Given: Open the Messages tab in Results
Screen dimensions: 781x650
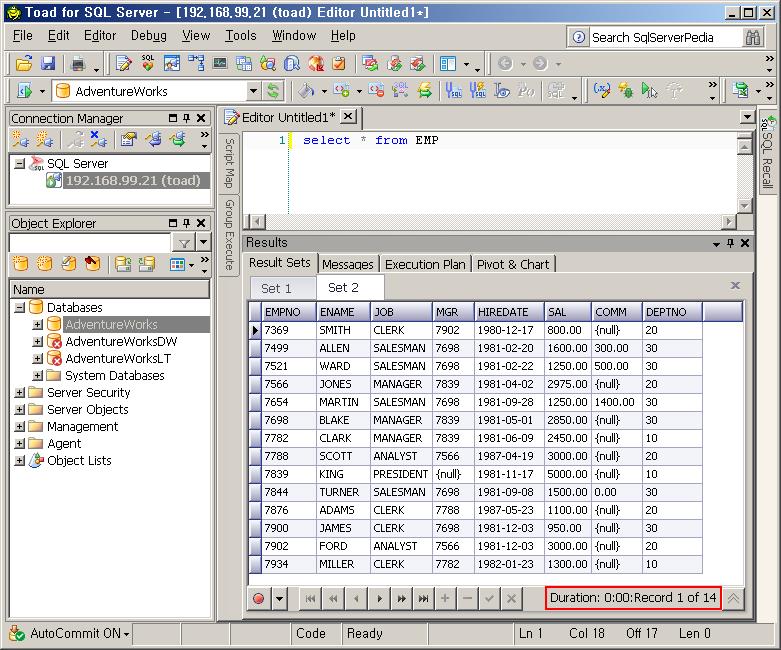Looking at the screenshot, I should tap(347, 264).
